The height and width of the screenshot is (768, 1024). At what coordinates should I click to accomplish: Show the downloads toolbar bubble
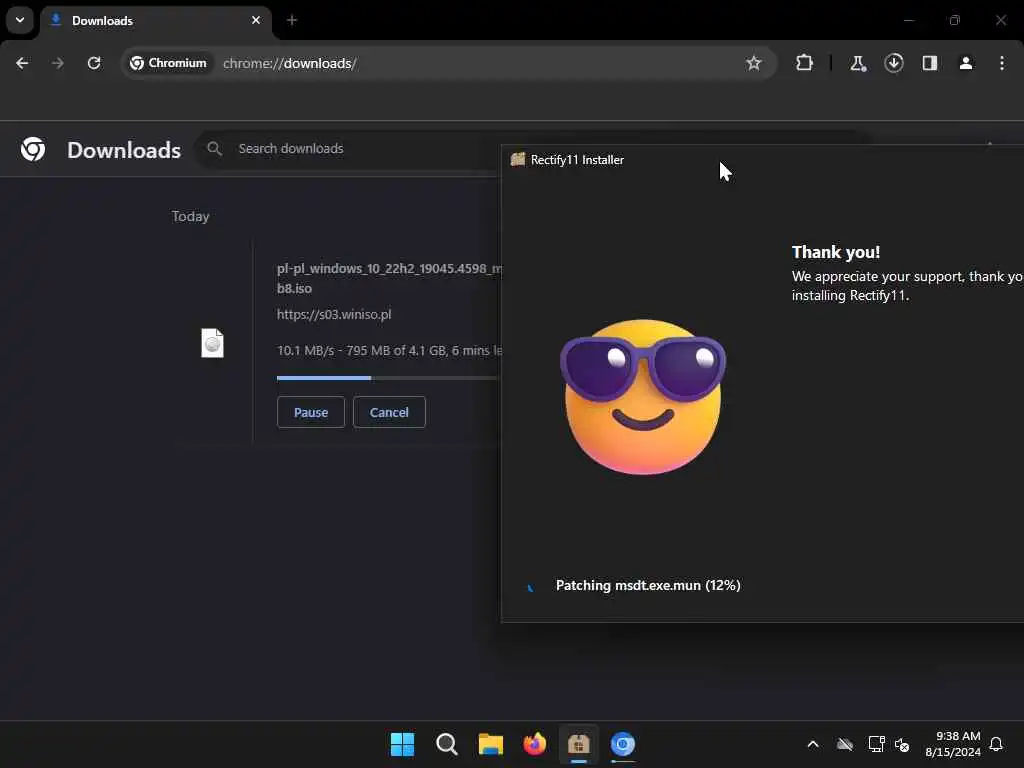(x=893, y=63)
